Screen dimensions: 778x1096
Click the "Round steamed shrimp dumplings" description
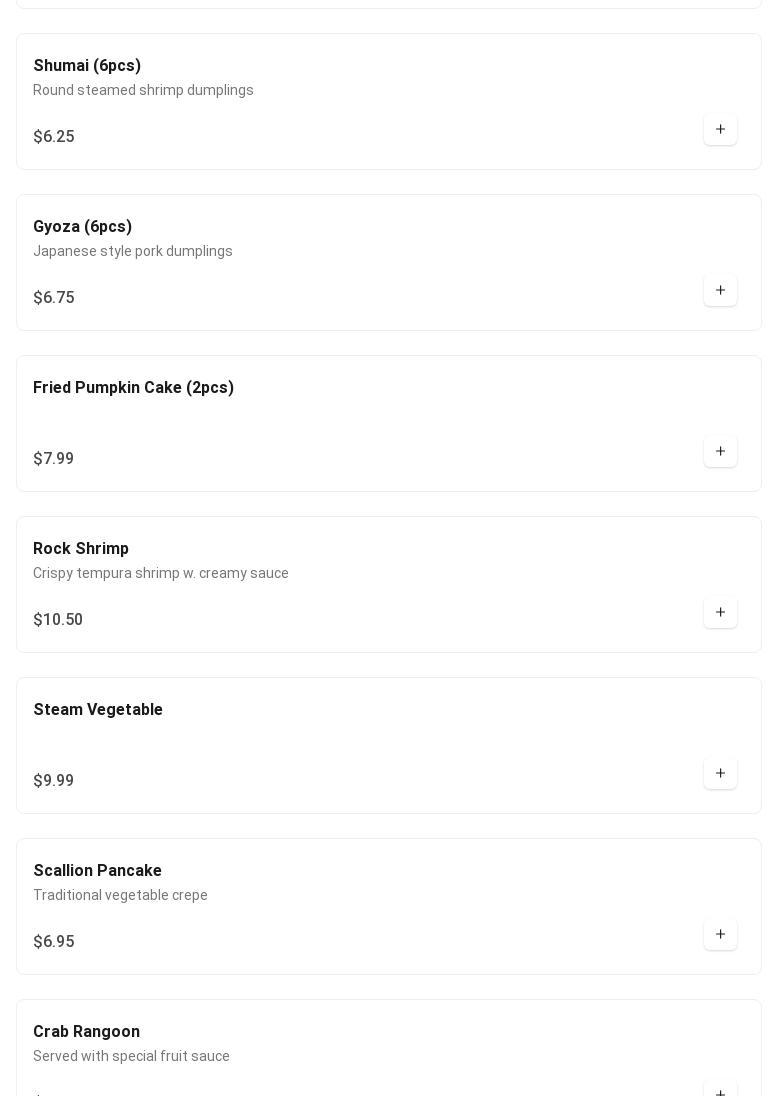click(143, 90)
